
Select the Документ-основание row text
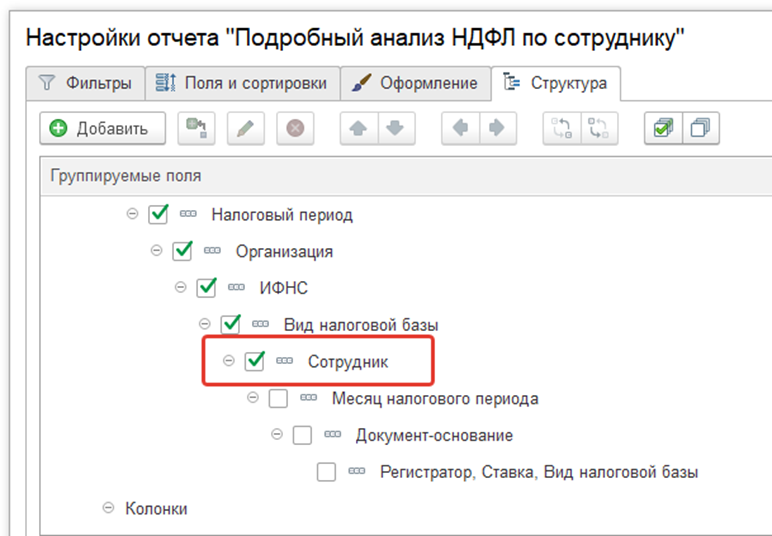435,436
